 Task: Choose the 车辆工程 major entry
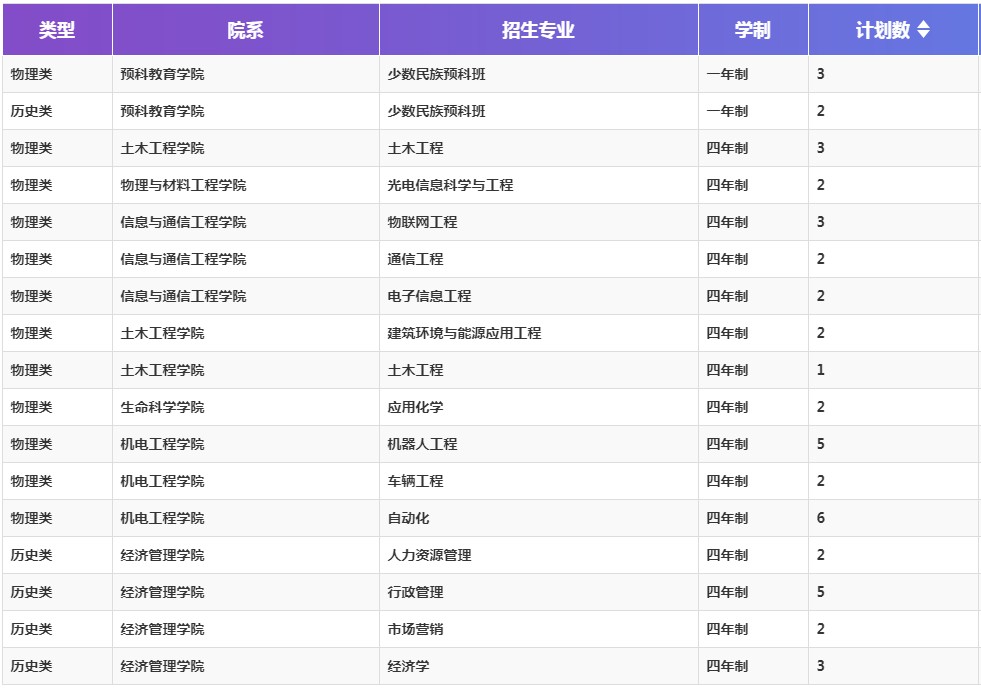[x=415, y=481]
